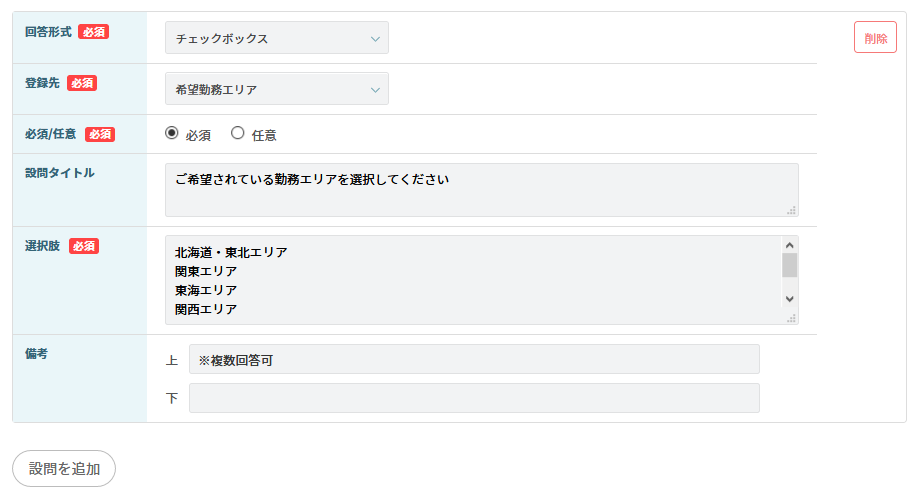Viewport: 917px width, 499px height.
Task: Click the 設問タイトル text area
Action: point(481,190)
